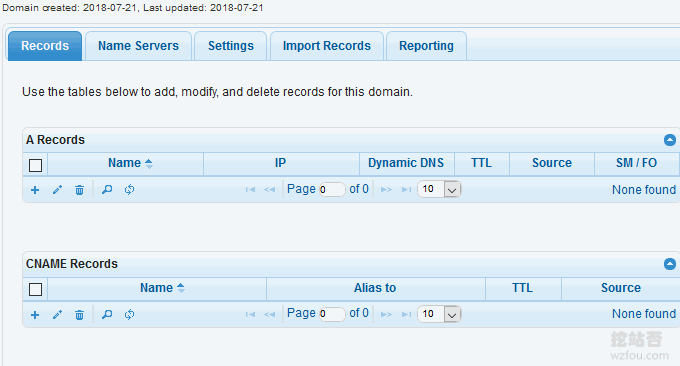Check the select-all box in CNAME Records
This screenshot has width=680, height=366.
(x=36, y=289)
